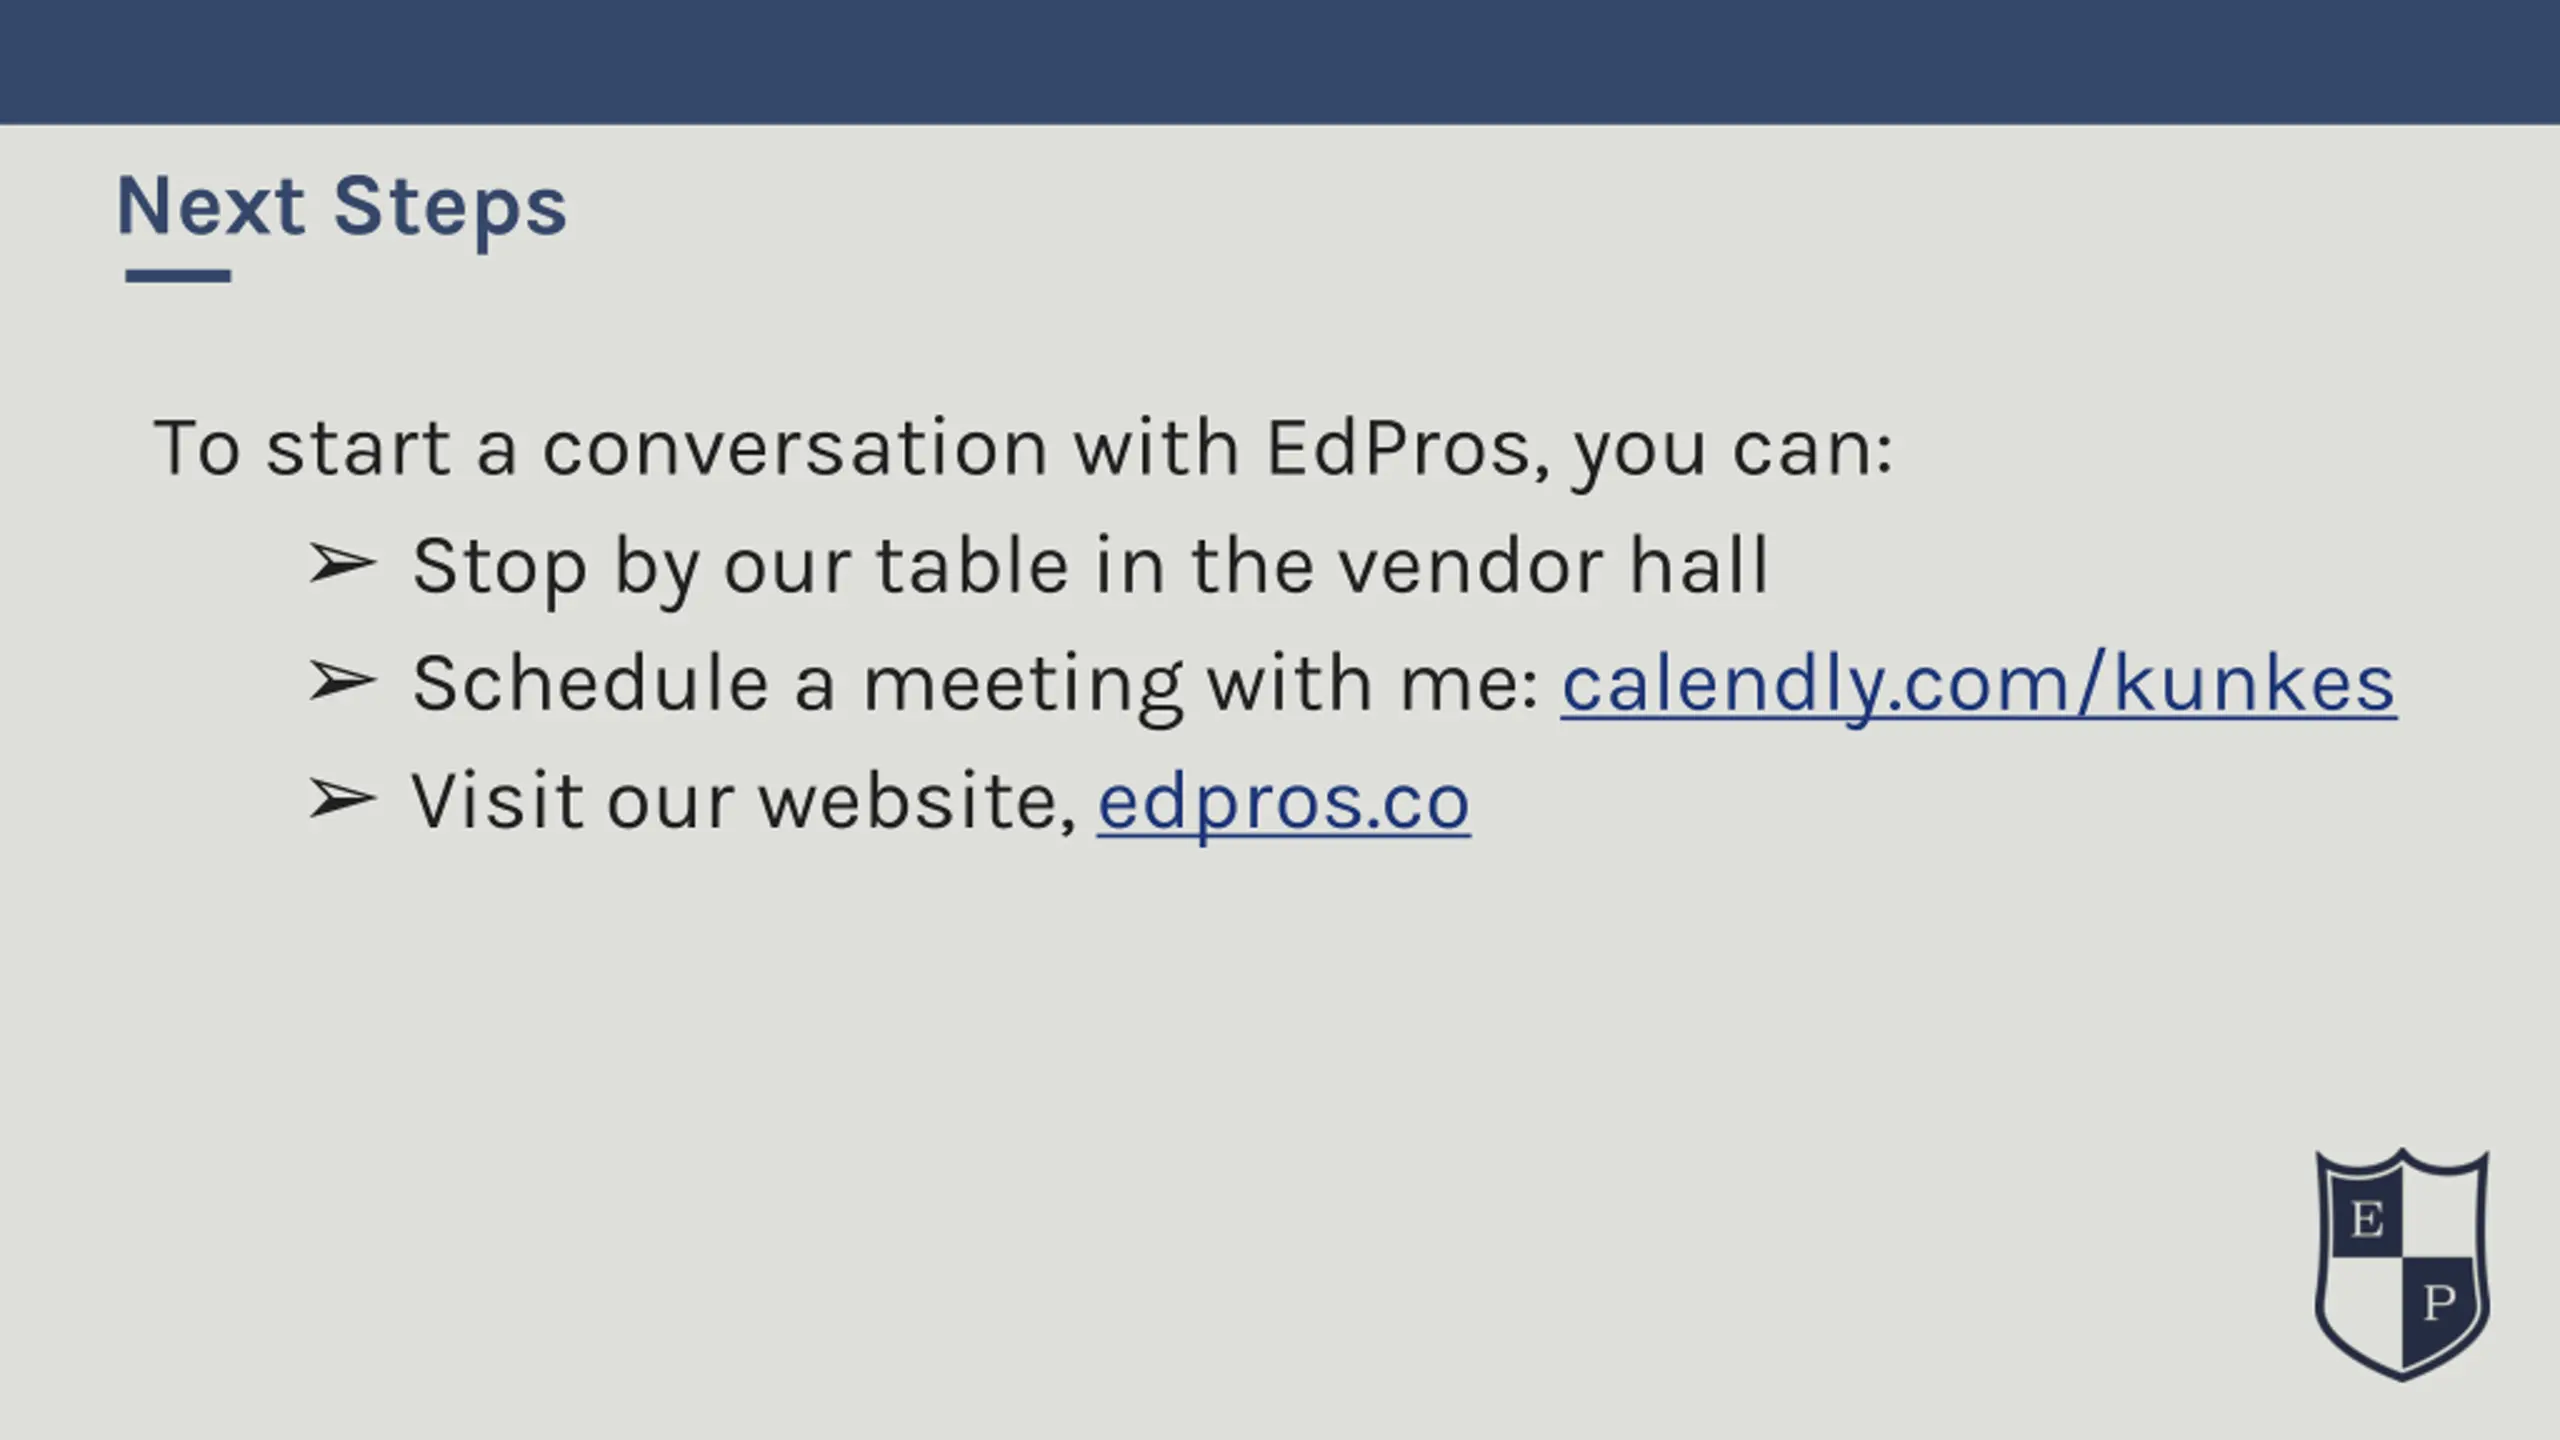Click the dark blue header banner

click(x=1280, y=62)
